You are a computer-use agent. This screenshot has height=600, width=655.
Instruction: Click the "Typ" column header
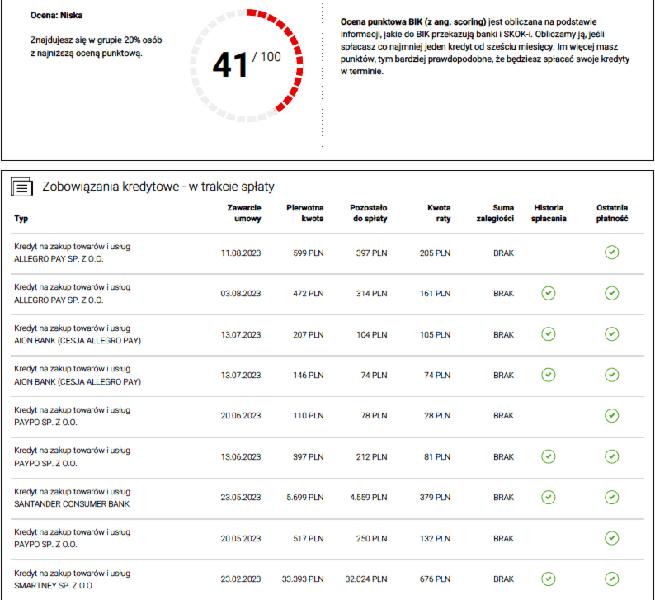click(x=21, y=219)
